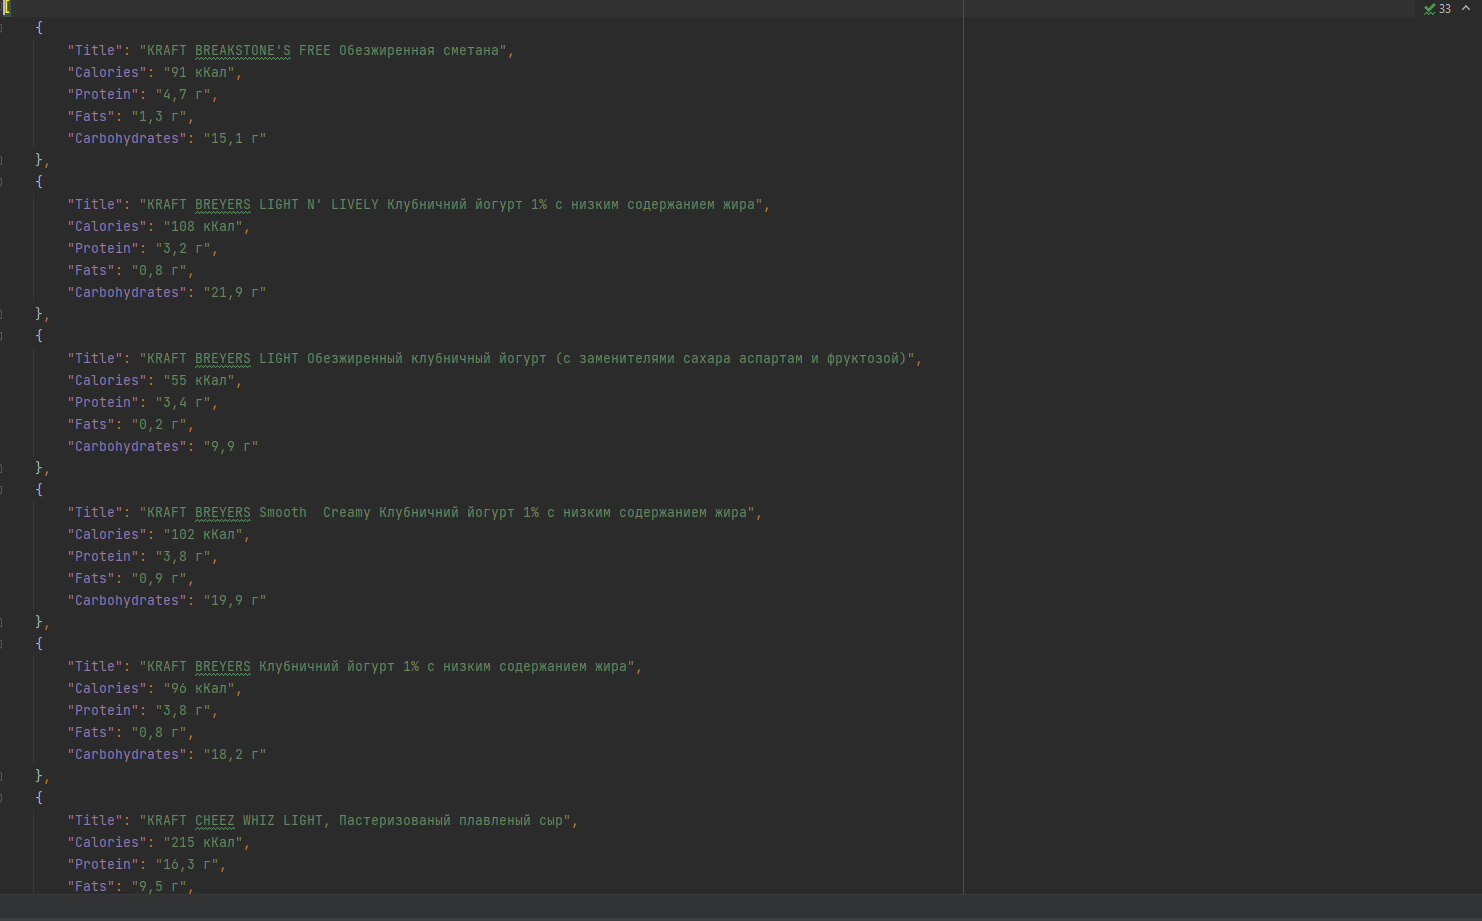Select the Protein "16,3 г" line
The image size is (1482, 921).
tap(147, 864)
